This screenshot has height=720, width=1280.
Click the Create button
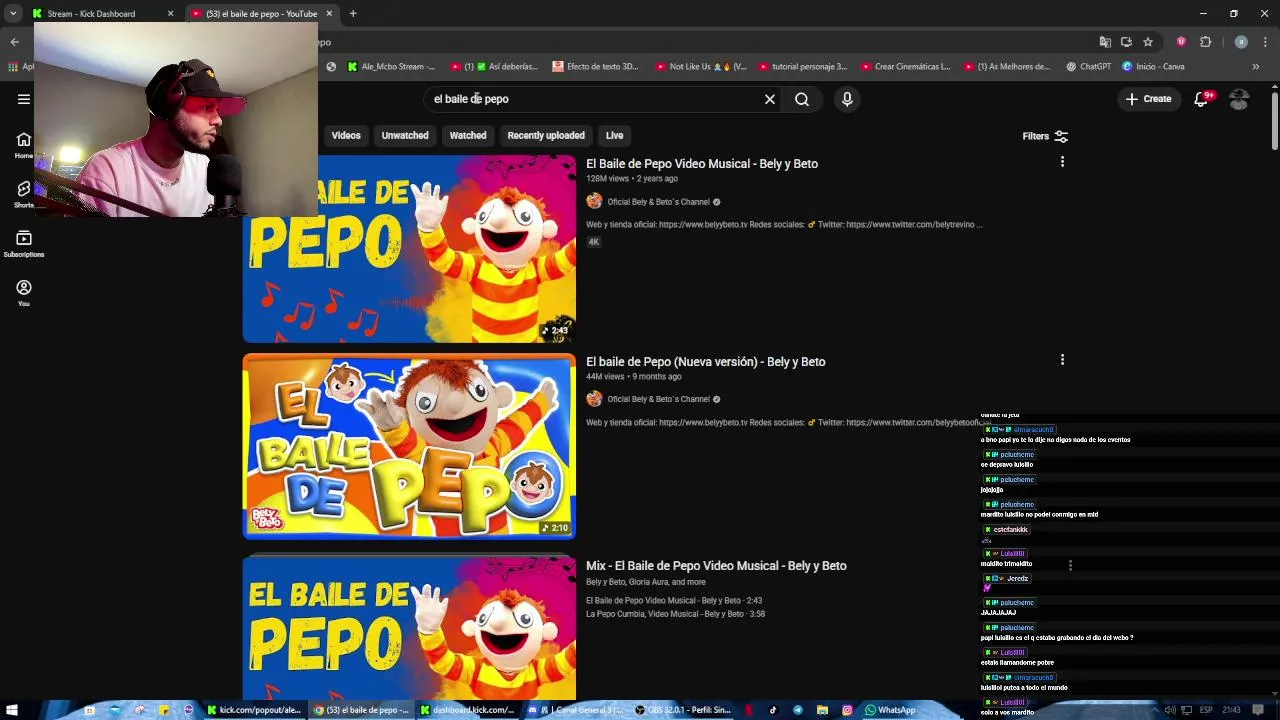click(1148, 99)
